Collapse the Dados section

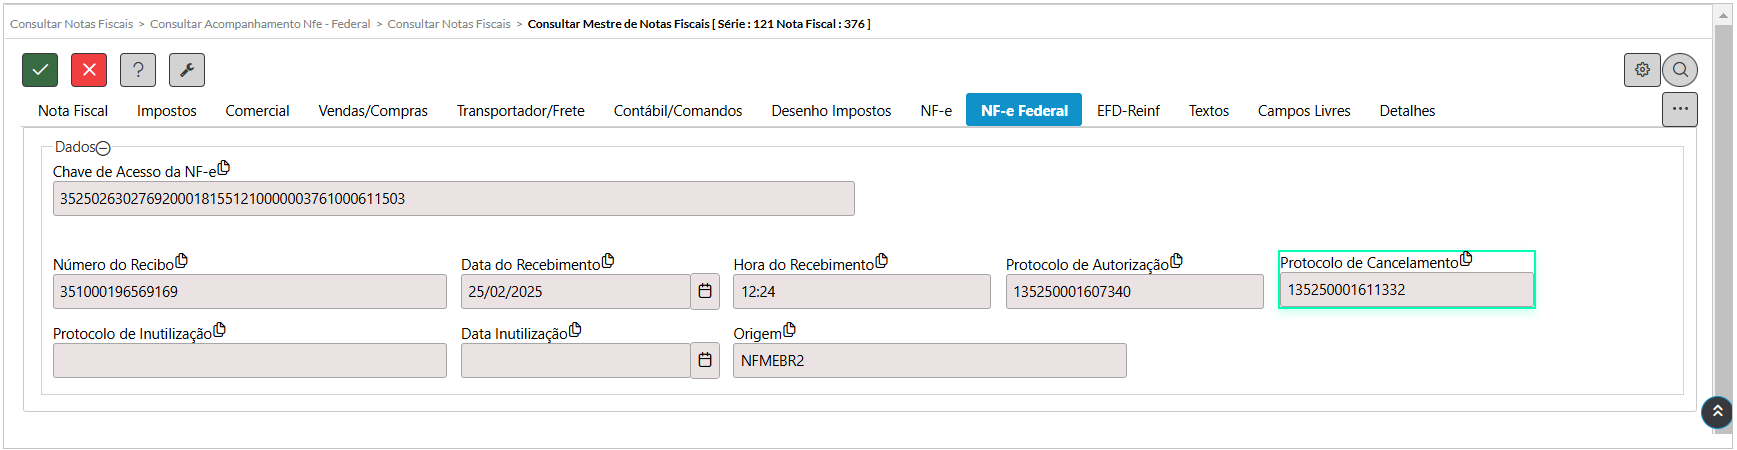(103, 148)
